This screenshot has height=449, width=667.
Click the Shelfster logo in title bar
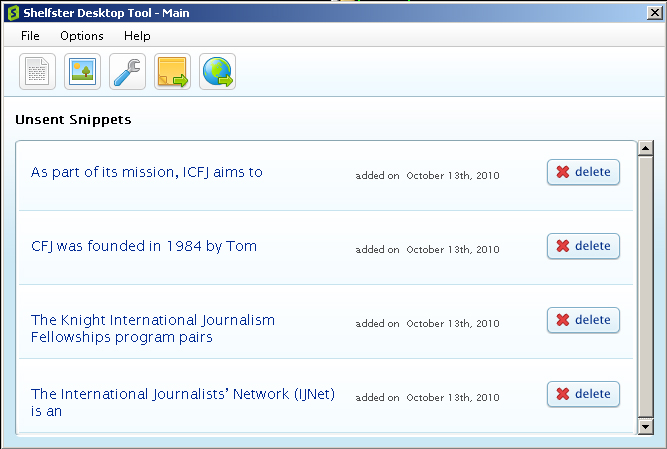(13, 13)
